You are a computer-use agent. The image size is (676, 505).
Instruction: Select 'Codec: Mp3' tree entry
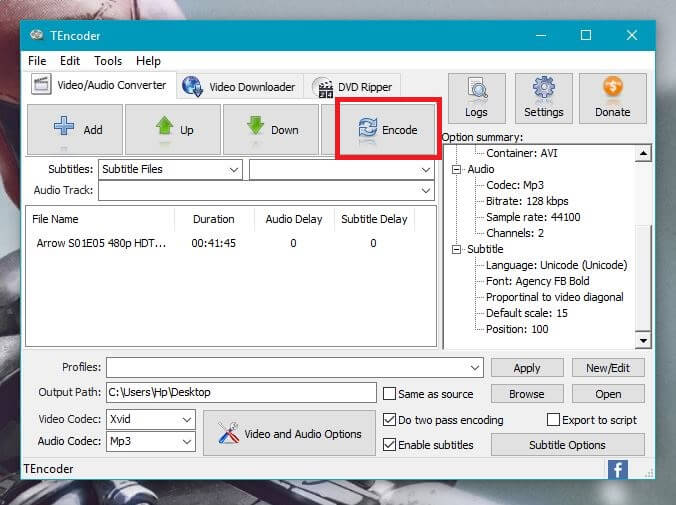point(515,185)
